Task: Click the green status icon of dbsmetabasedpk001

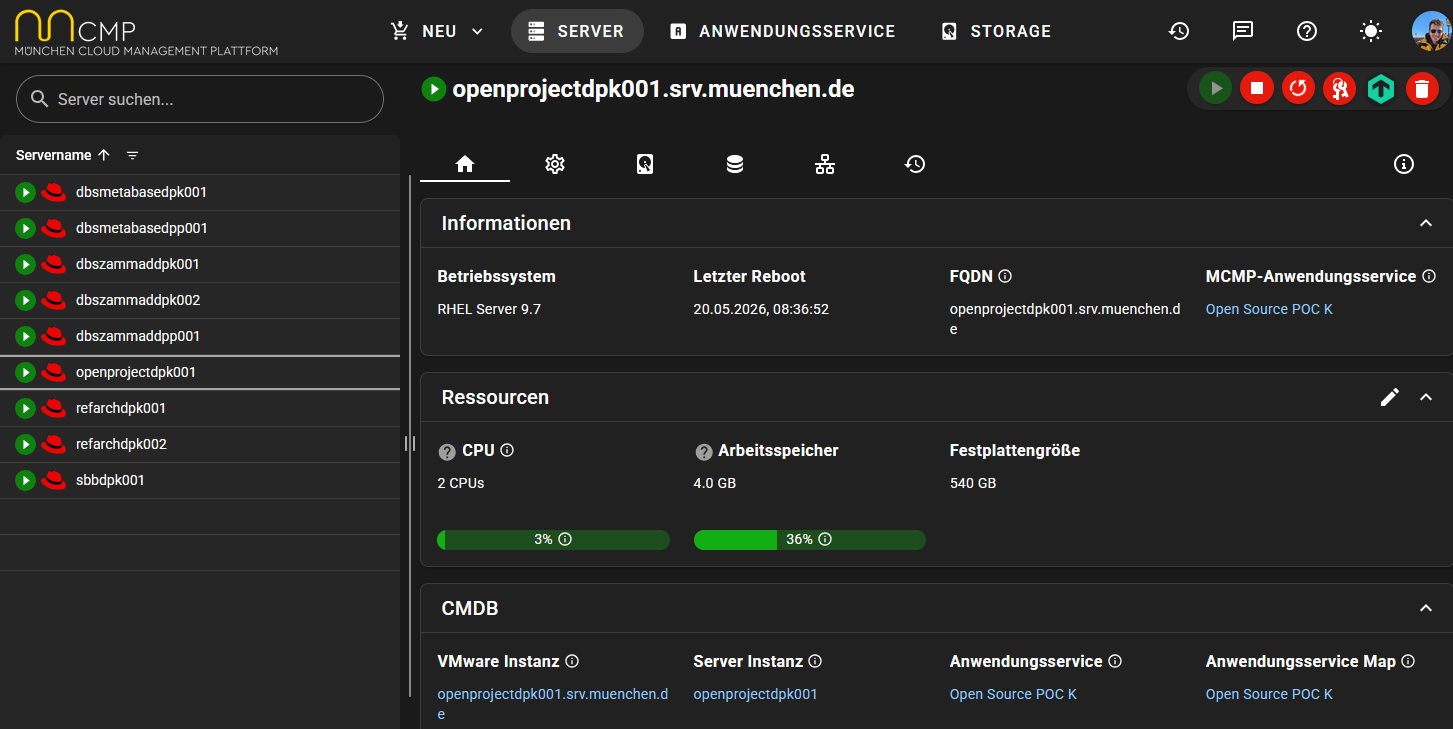Action: [x=26, y=192]
